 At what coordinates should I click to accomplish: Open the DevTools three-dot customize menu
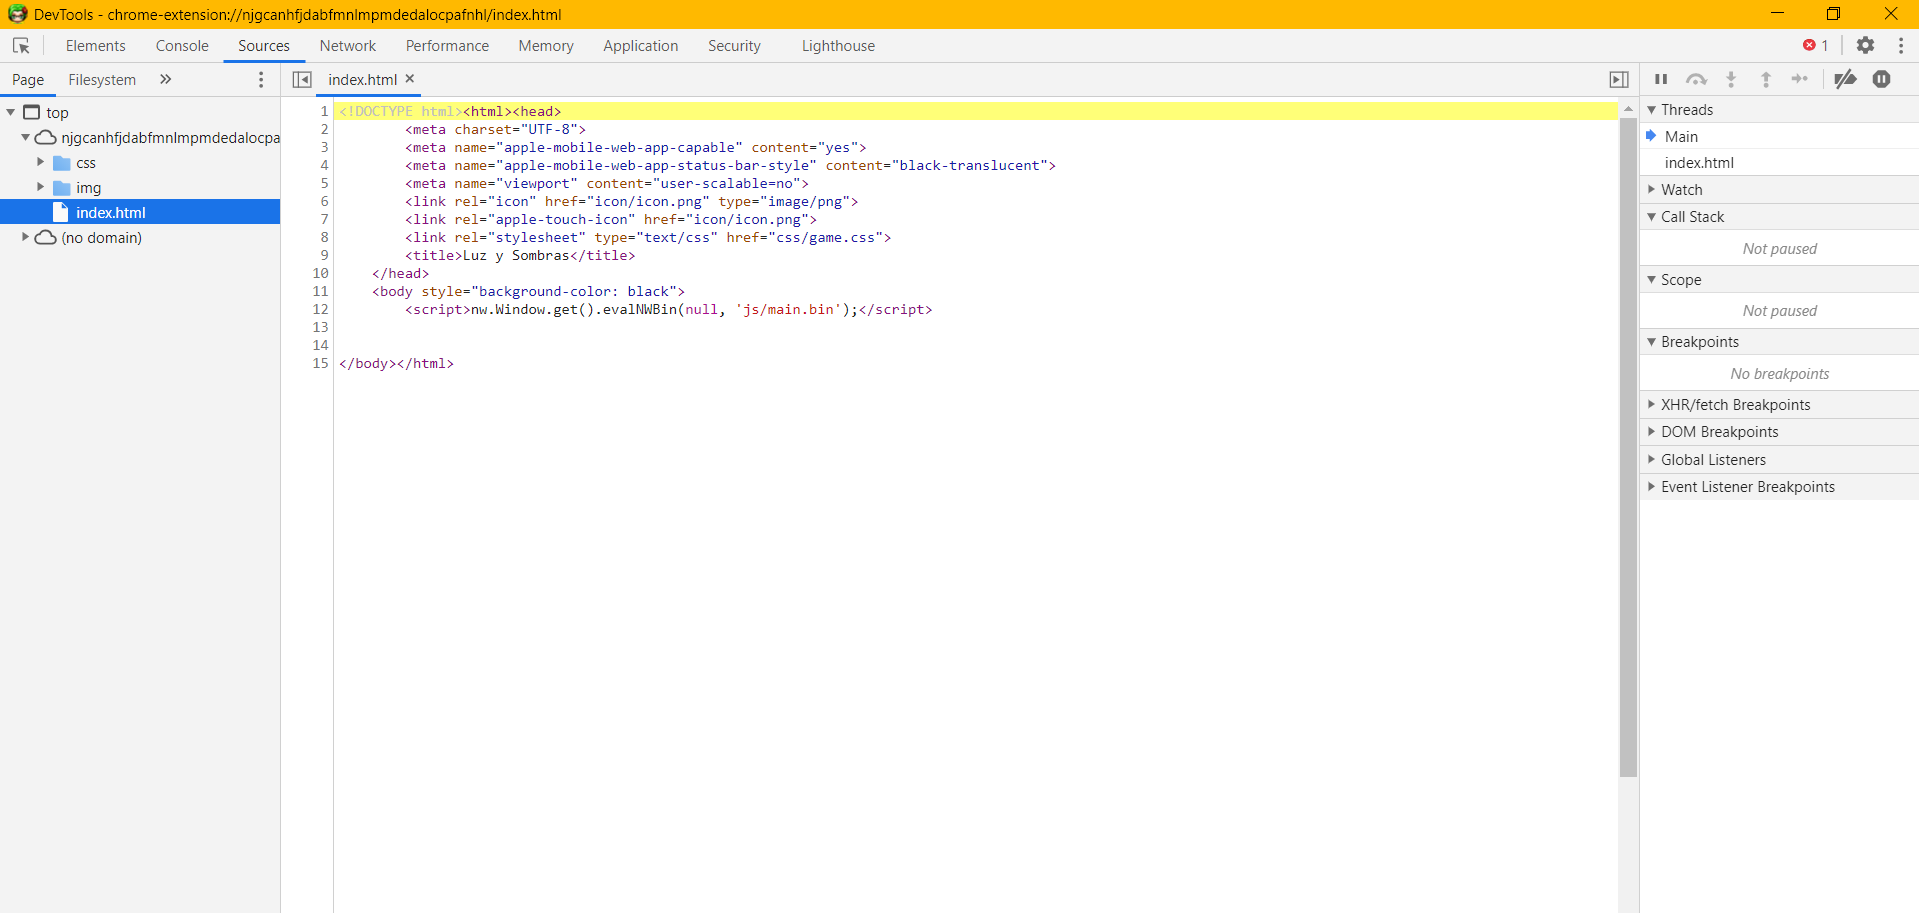(x=1901, y=46)
